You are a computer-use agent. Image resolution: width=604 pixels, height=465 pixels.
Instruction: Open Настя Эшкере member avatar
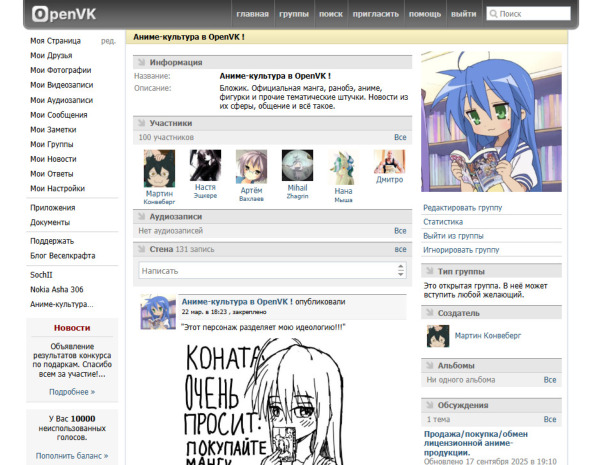click(x=205, y=165)
